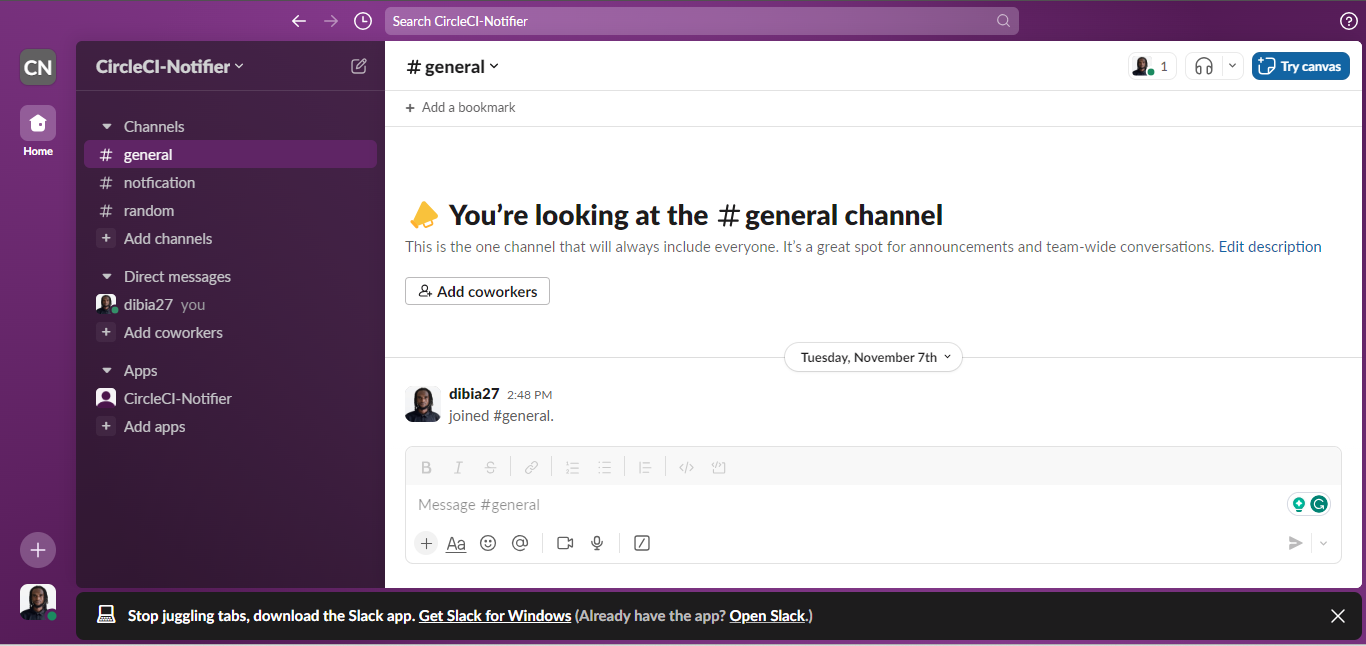The height and width of the screenshot is (646, 1366).
Task: Click the round plus button in the left rail
Action: pyautogui.click(x=38, y=550)
